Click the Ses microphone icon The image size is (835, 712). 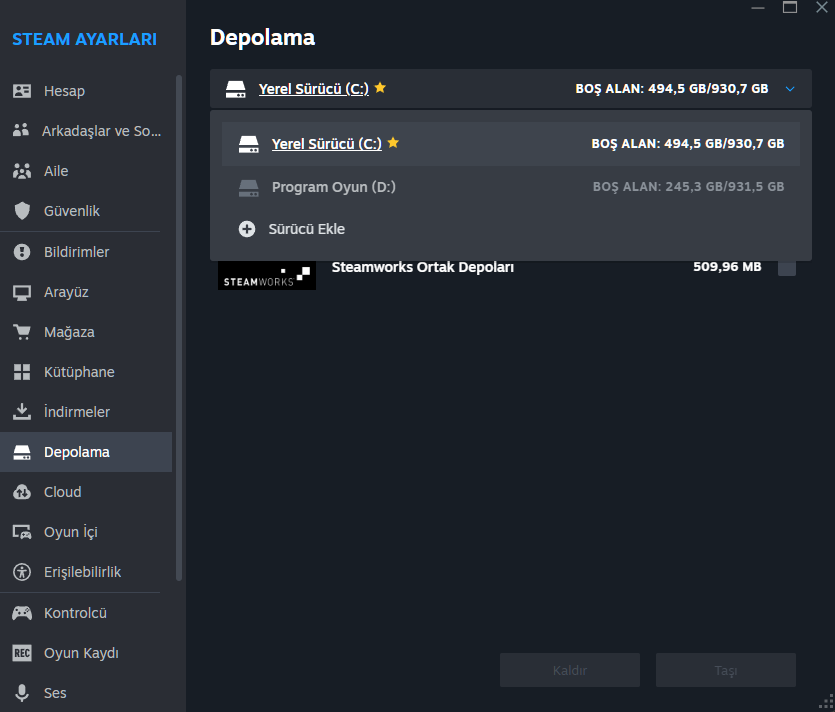click(22, 693)
